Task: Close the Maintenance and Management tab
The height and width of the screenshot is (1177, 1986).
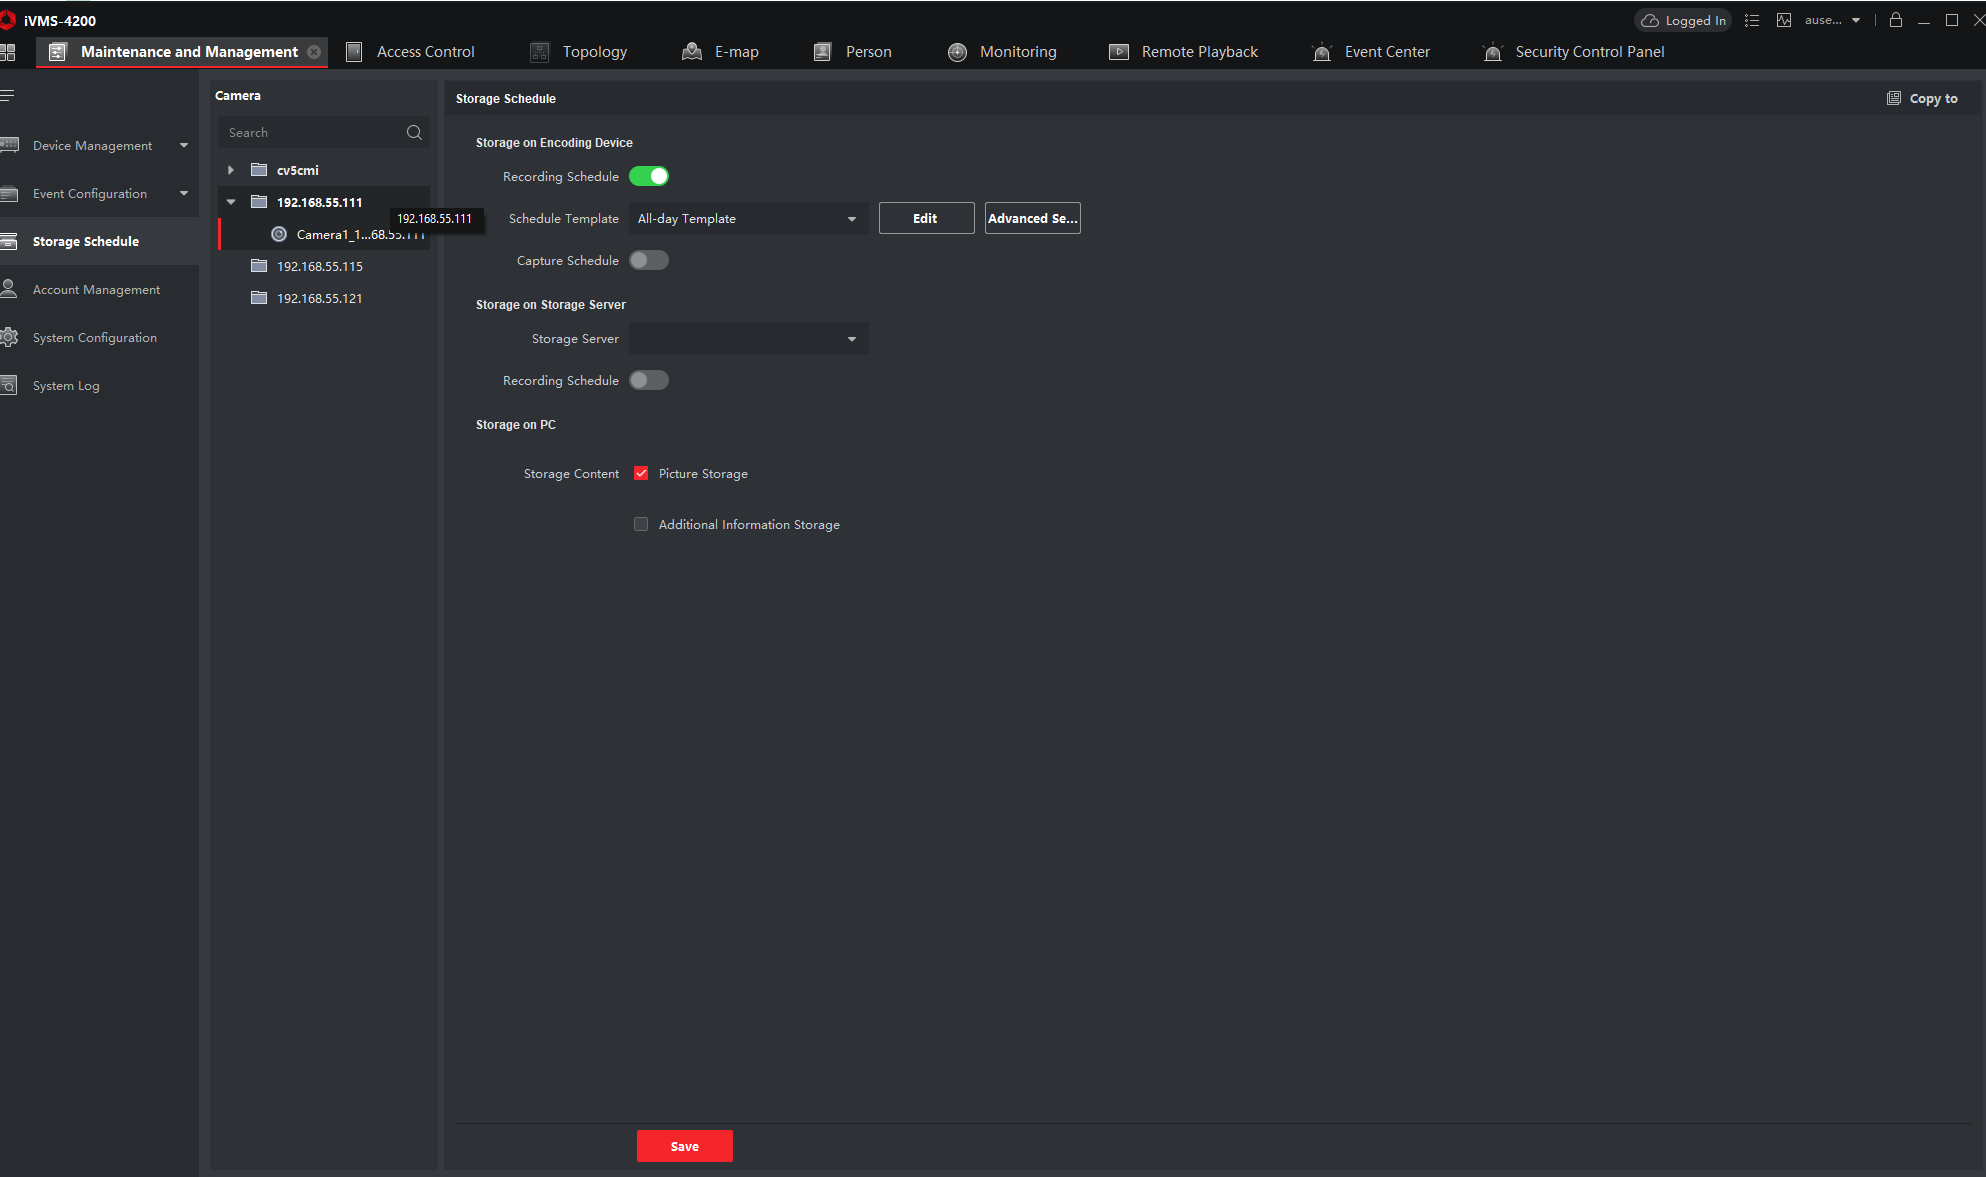Action: tap(314, 52)
